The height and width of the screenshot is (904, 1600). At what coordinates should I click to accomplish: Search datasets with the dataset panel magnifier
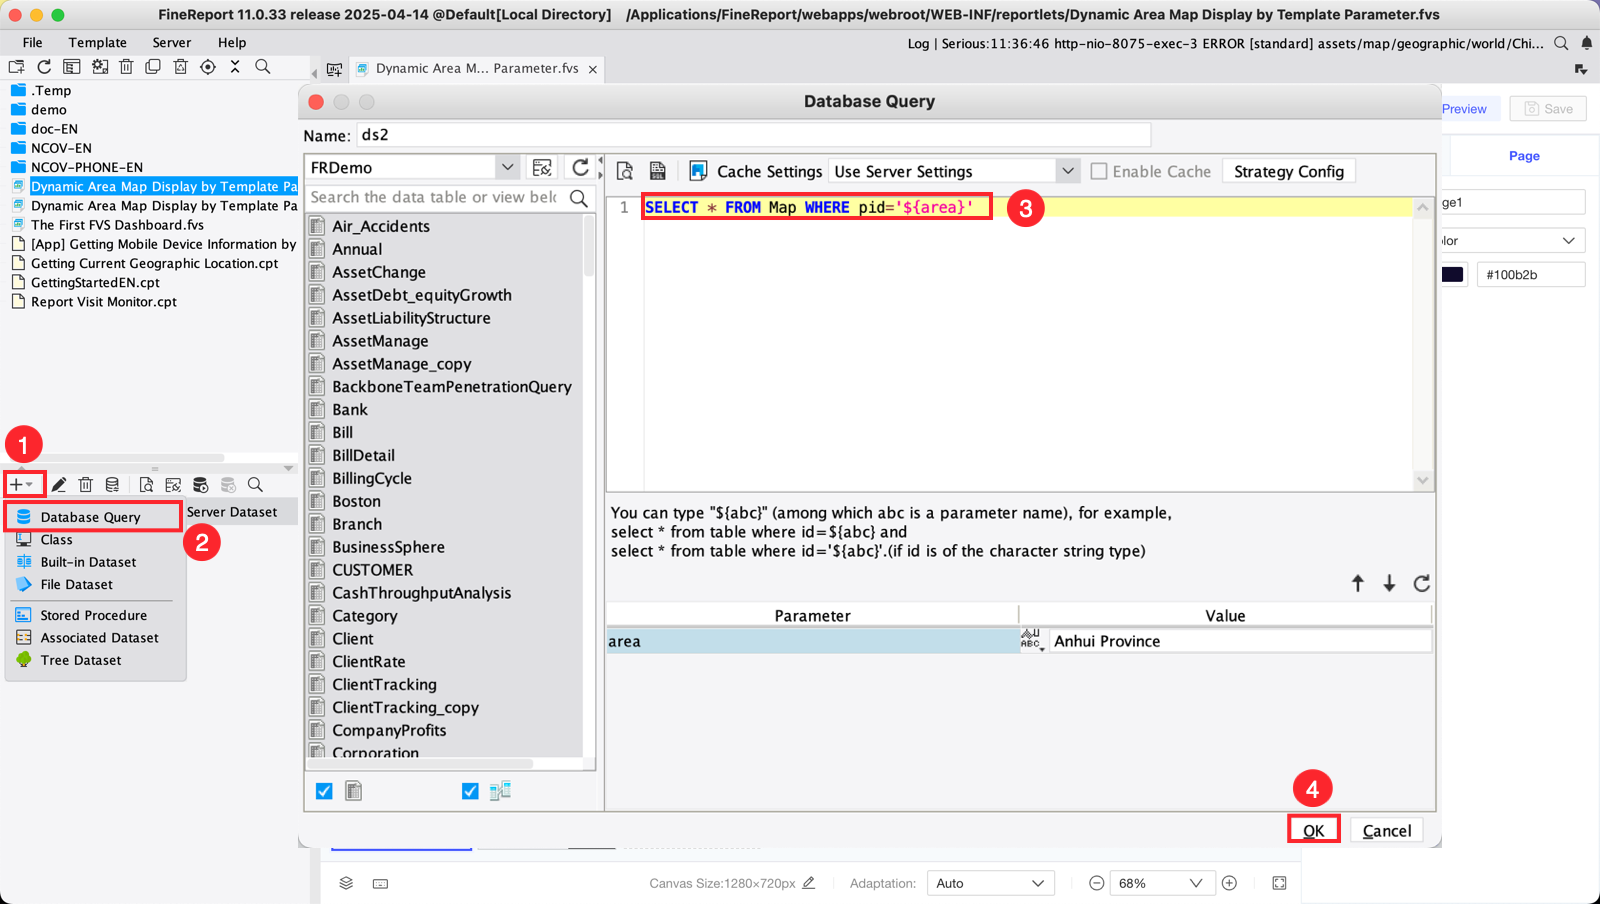(255, 485)
